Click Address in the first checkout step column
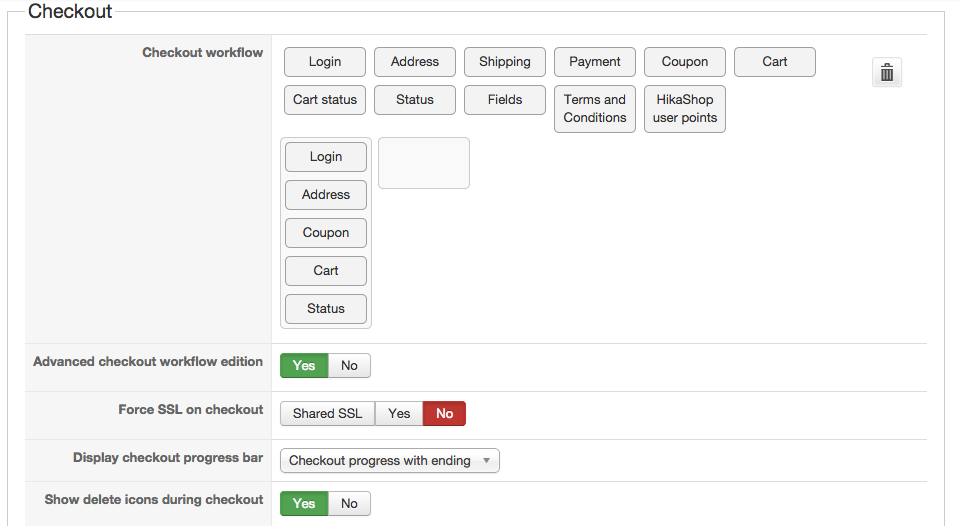This screenshot has width=959, height=526. pos(326,195)
